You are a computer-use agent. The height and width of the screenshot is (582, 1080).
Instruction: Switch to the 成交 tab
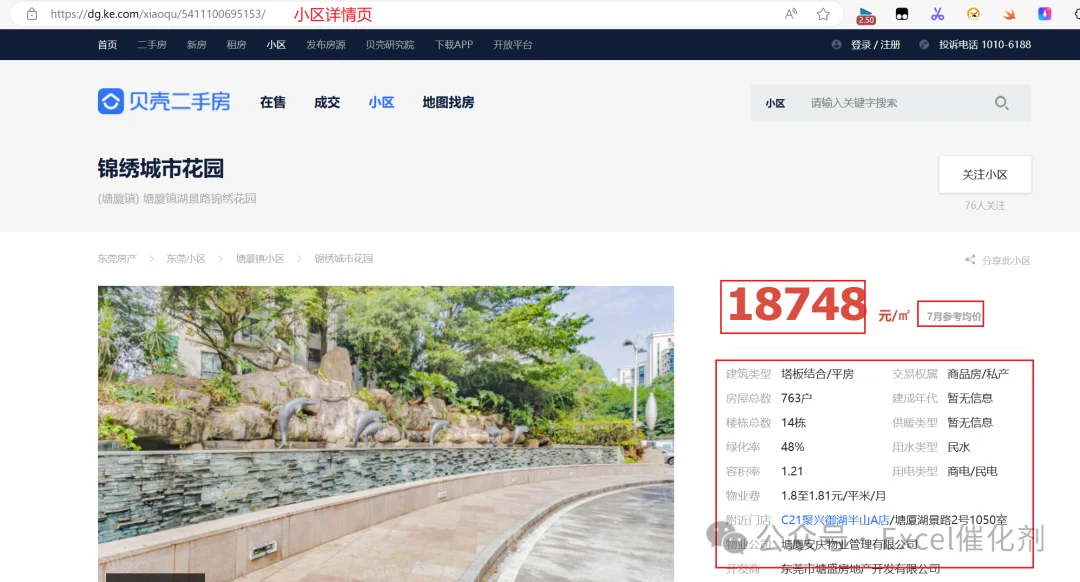[x=327, y=103]
